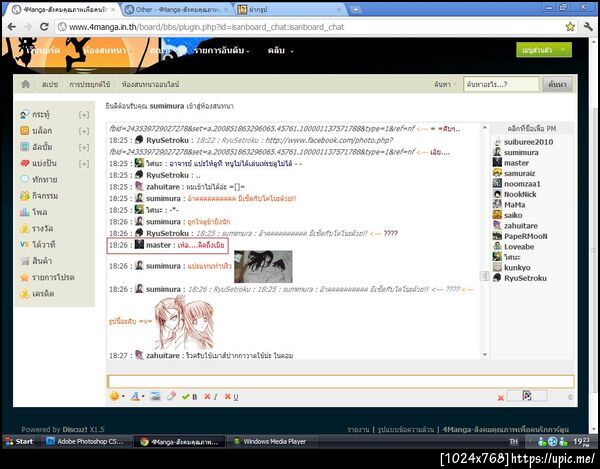Open the last top navigation dropdown item

280,50
